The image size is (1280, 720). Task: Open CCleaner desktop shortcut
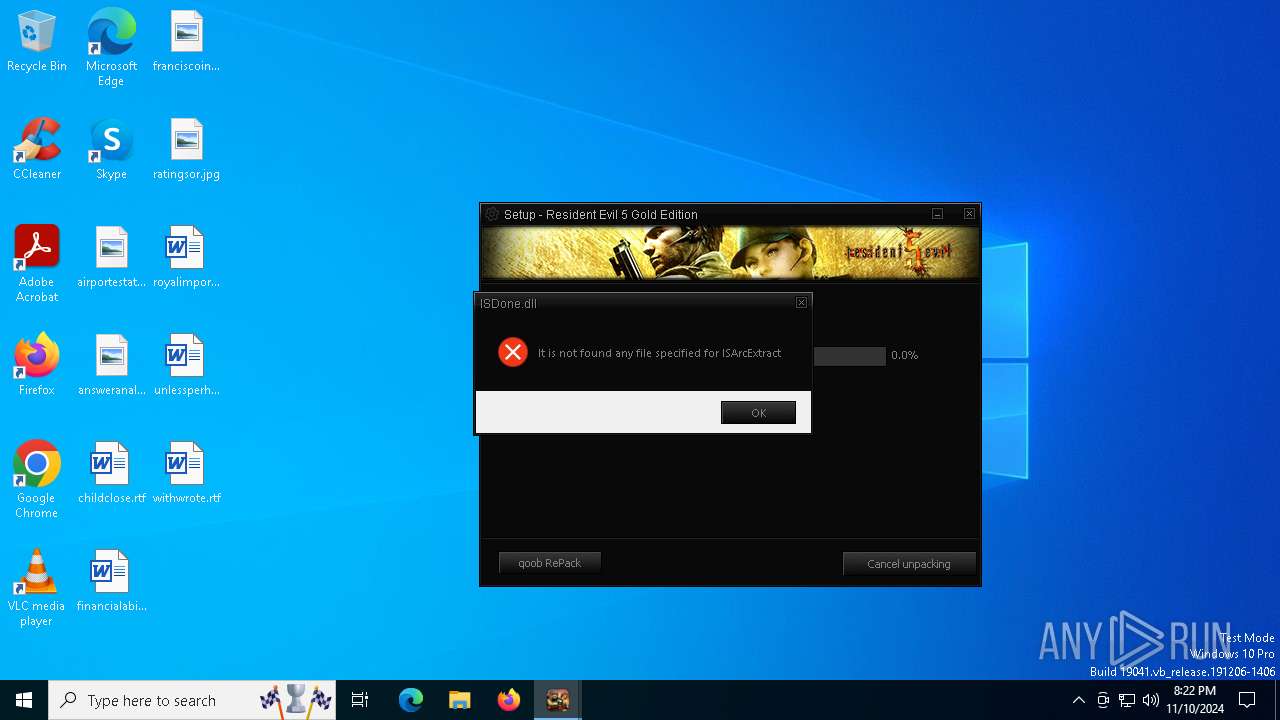(x=37, y=149)
